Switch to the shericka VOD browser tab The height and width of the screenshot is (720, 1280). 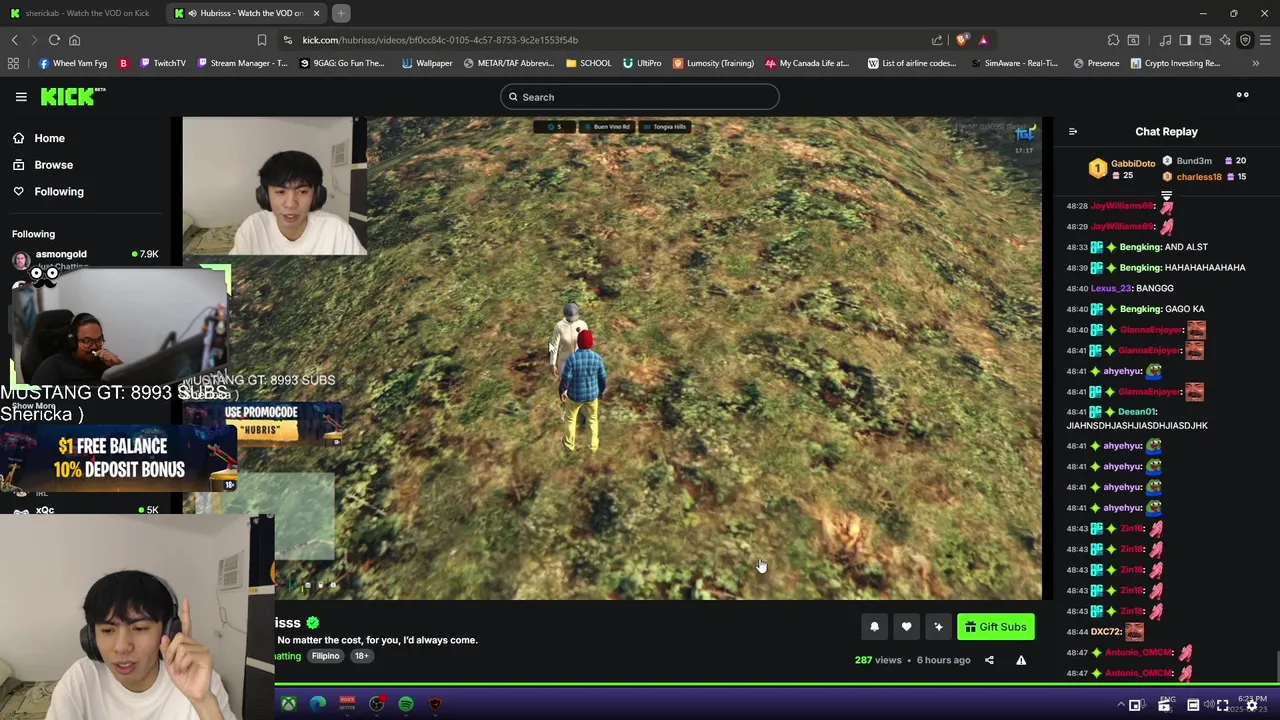(x=80, y=13)
